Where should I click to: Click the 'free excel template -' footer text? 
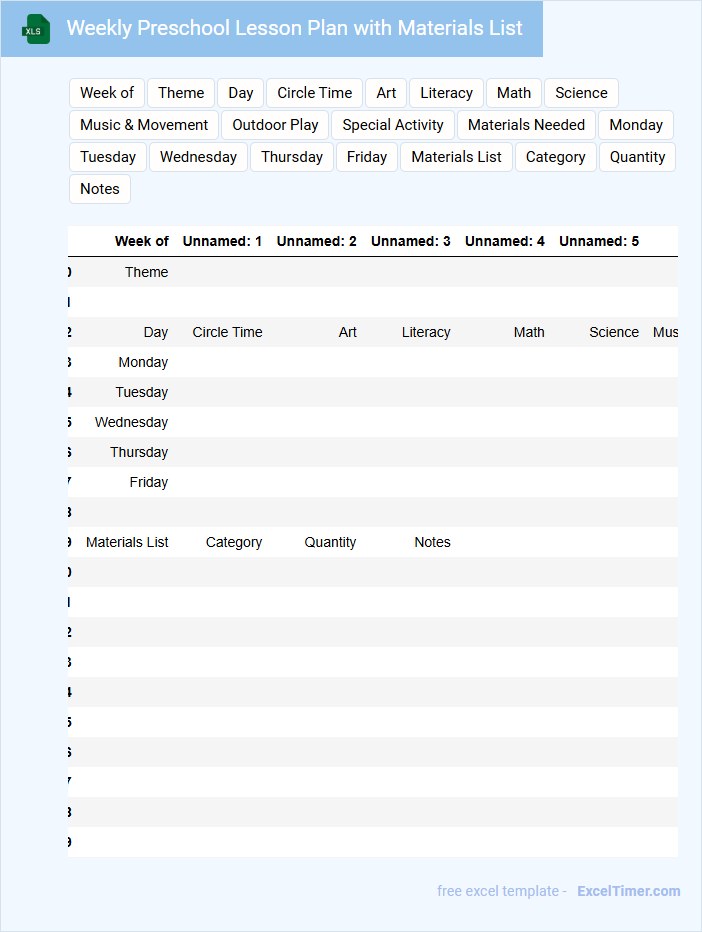point(502,891)
